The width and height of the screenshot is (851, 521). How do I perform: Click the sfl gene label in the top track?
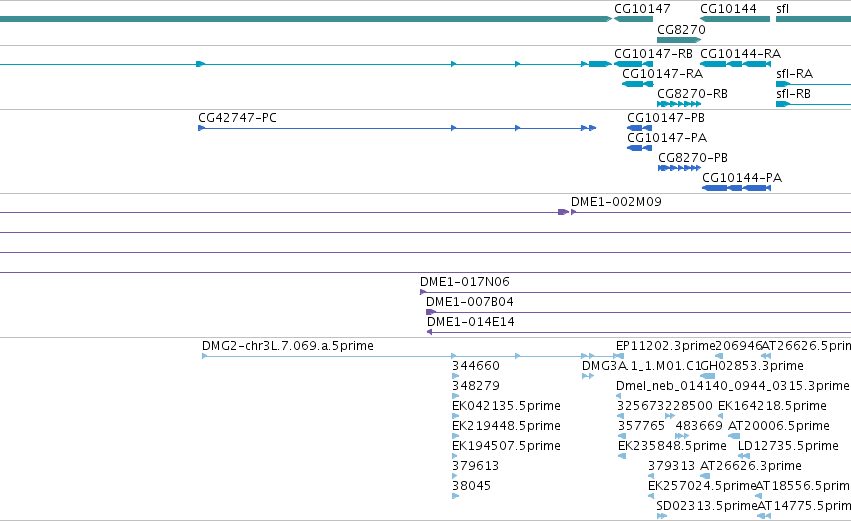tap(782, 9)
